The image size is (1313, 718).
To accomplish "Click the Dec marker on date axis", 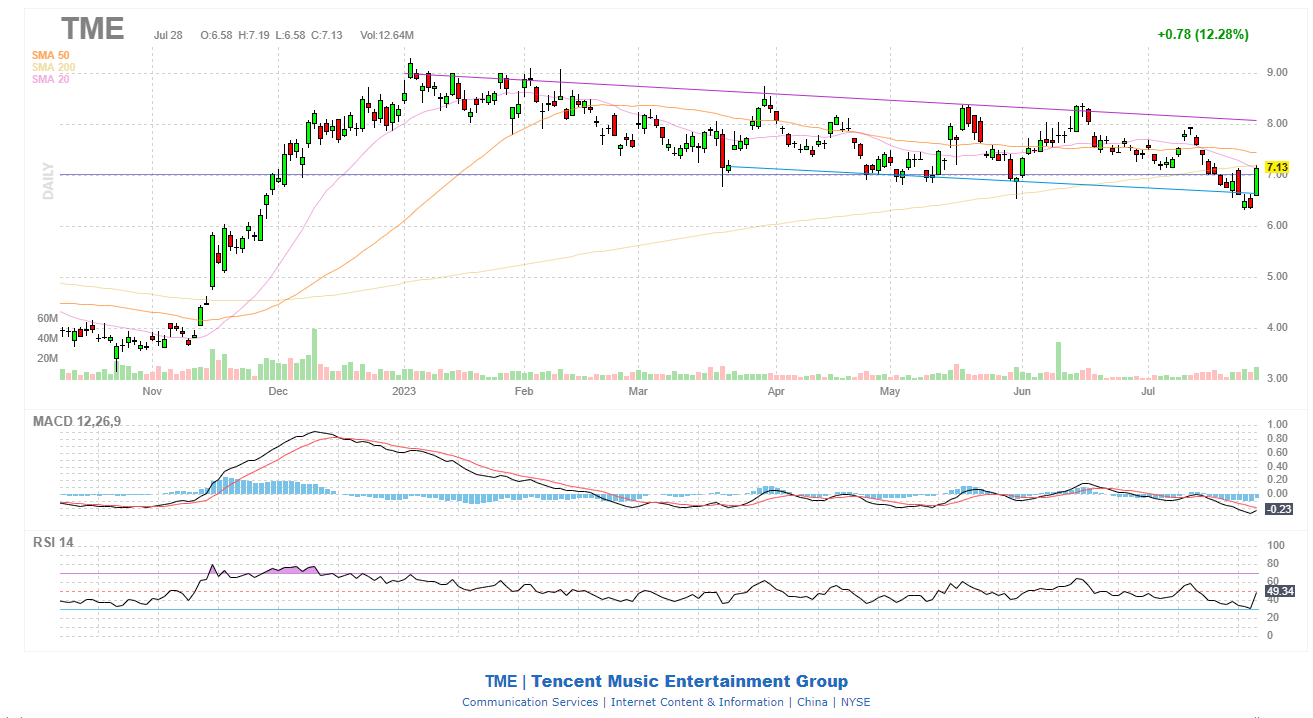I will pyautogui.click(x=277, y=392).
